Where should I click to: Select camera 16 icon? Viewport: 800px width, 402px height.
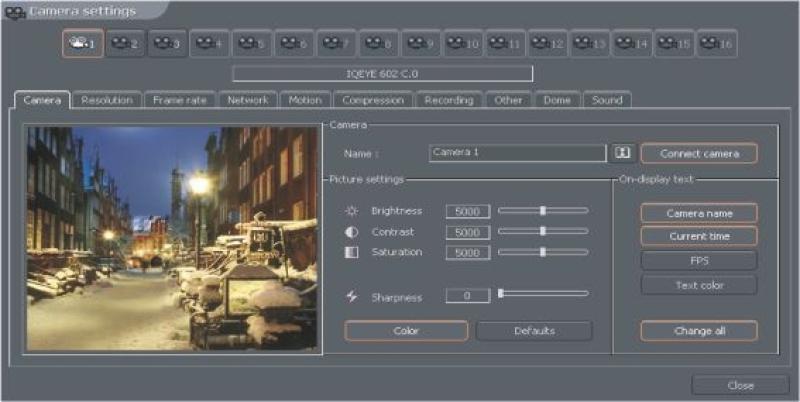(x=716, y=44)
